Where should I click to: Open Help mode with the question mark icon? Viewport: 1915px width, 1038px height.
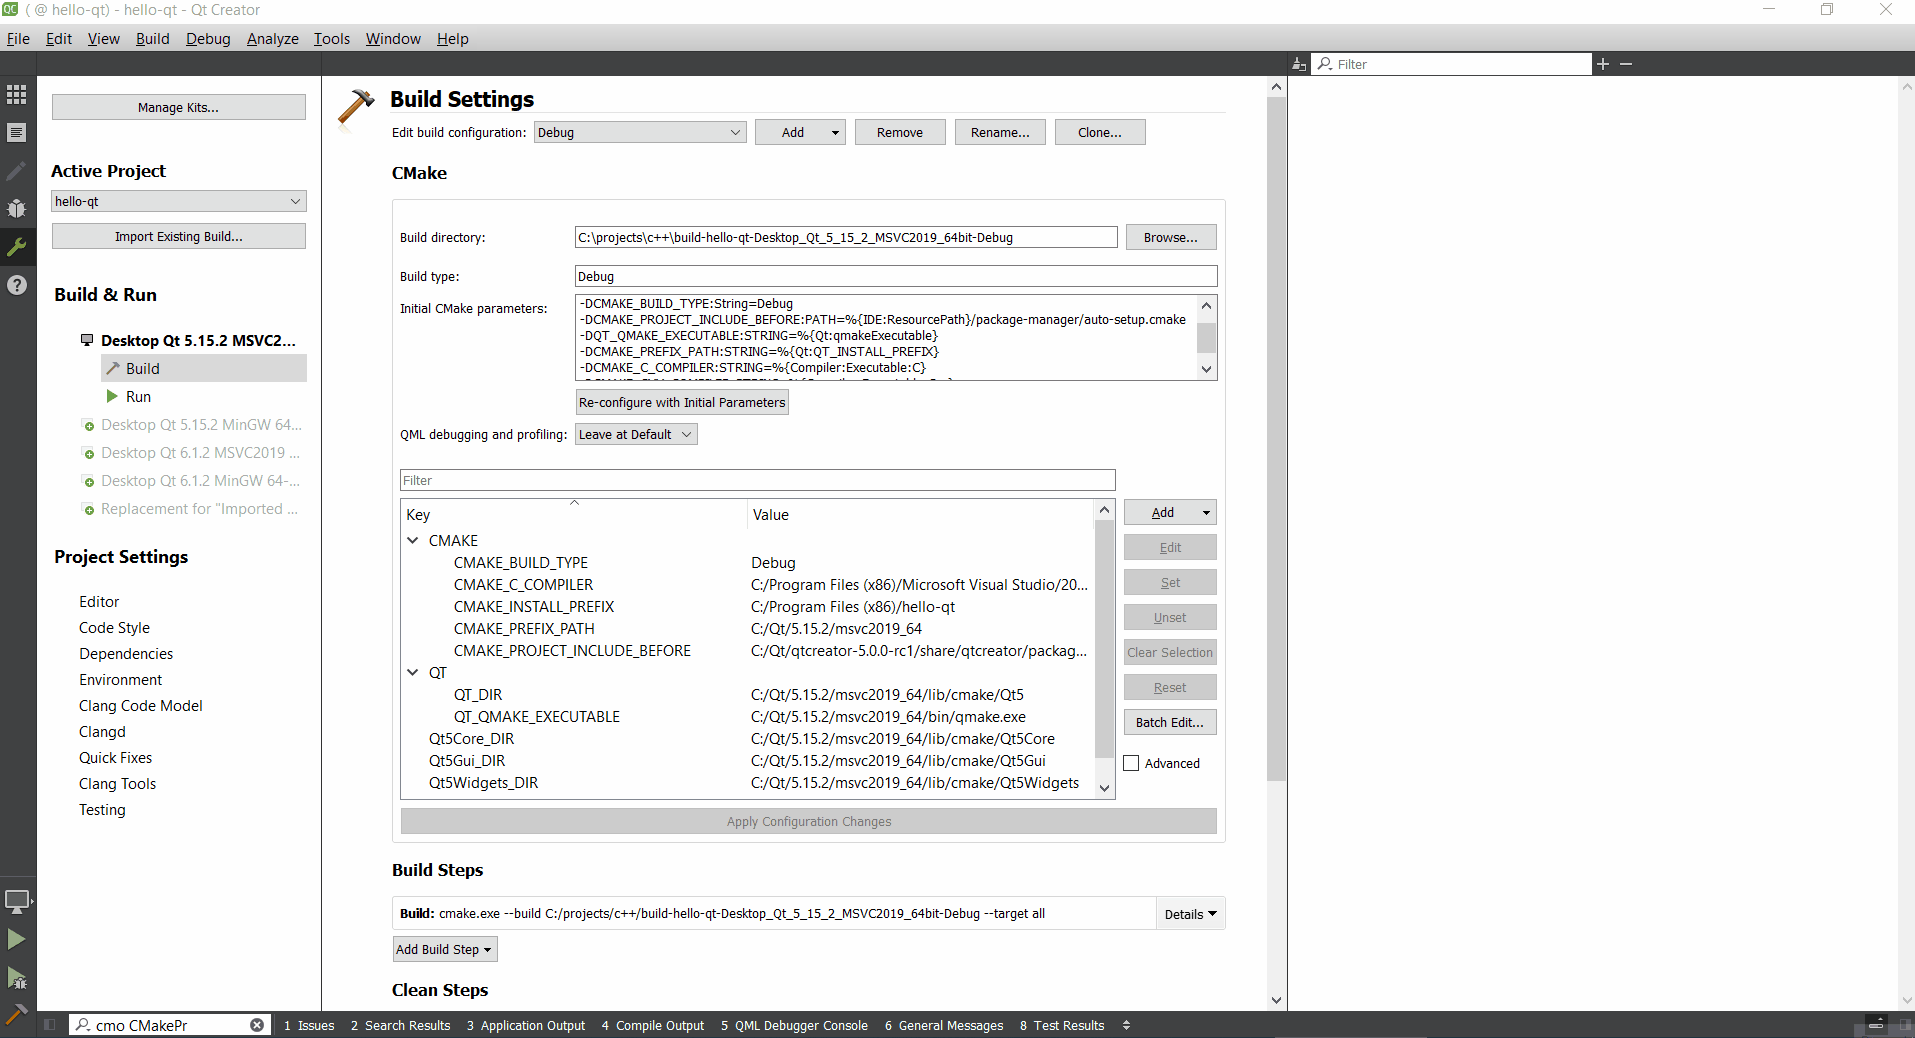16,286
